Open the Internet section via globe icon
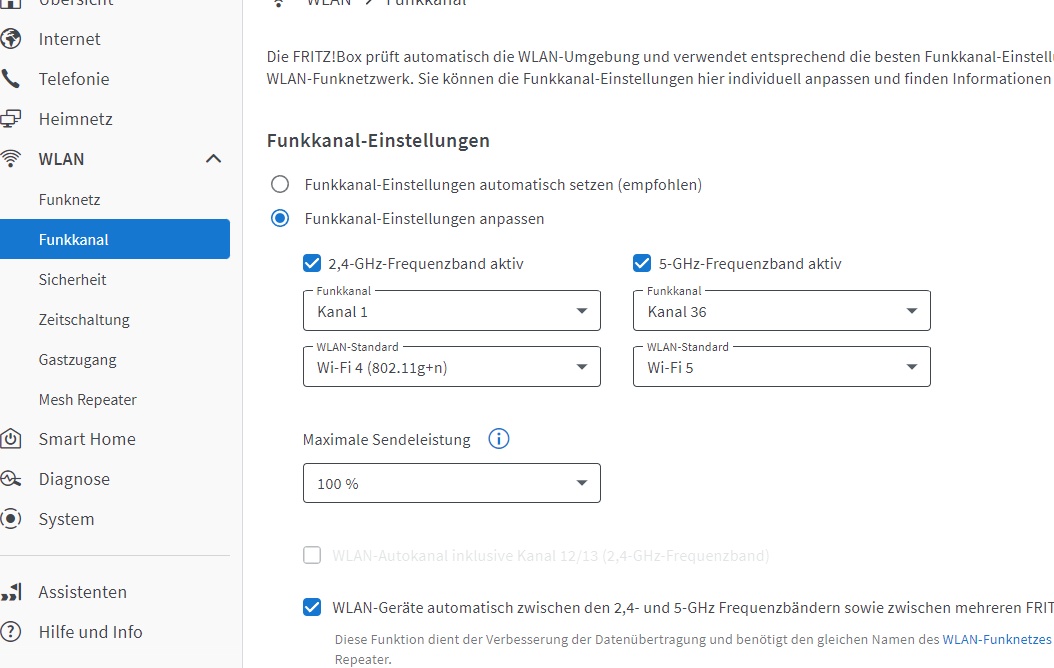Screen dimensions: 1054x668 pyautogui.click(x=14, y=39)
